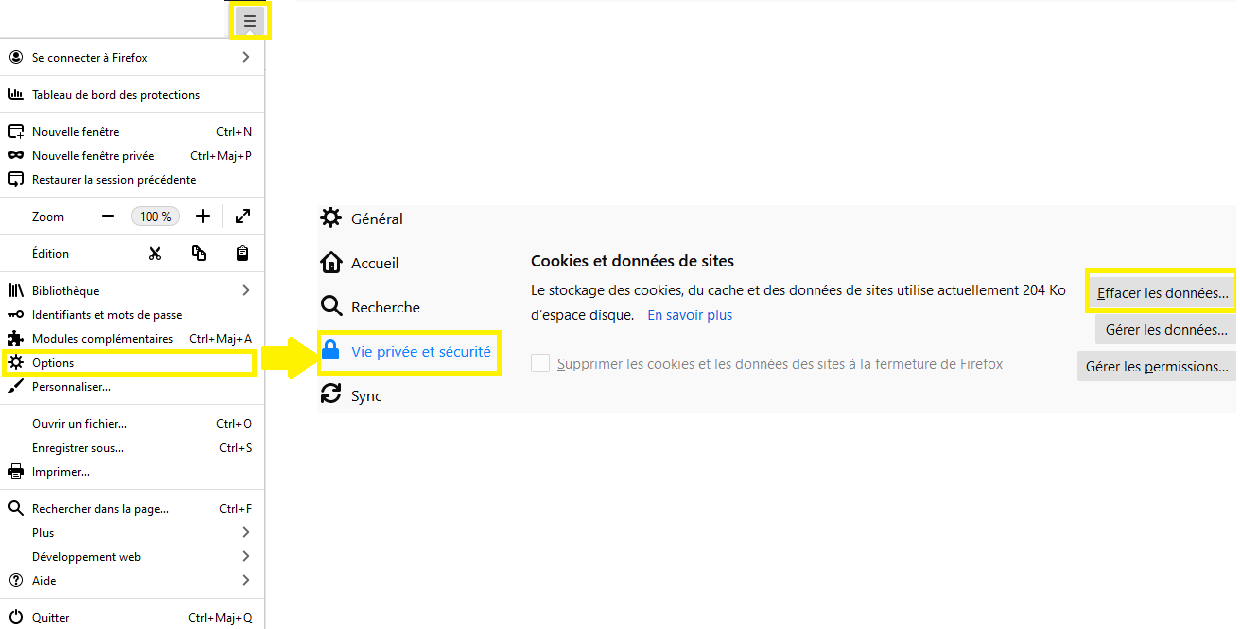Expand the Bibliothèque submenu
Screen dimensions: 1240x629
(246, 291)
